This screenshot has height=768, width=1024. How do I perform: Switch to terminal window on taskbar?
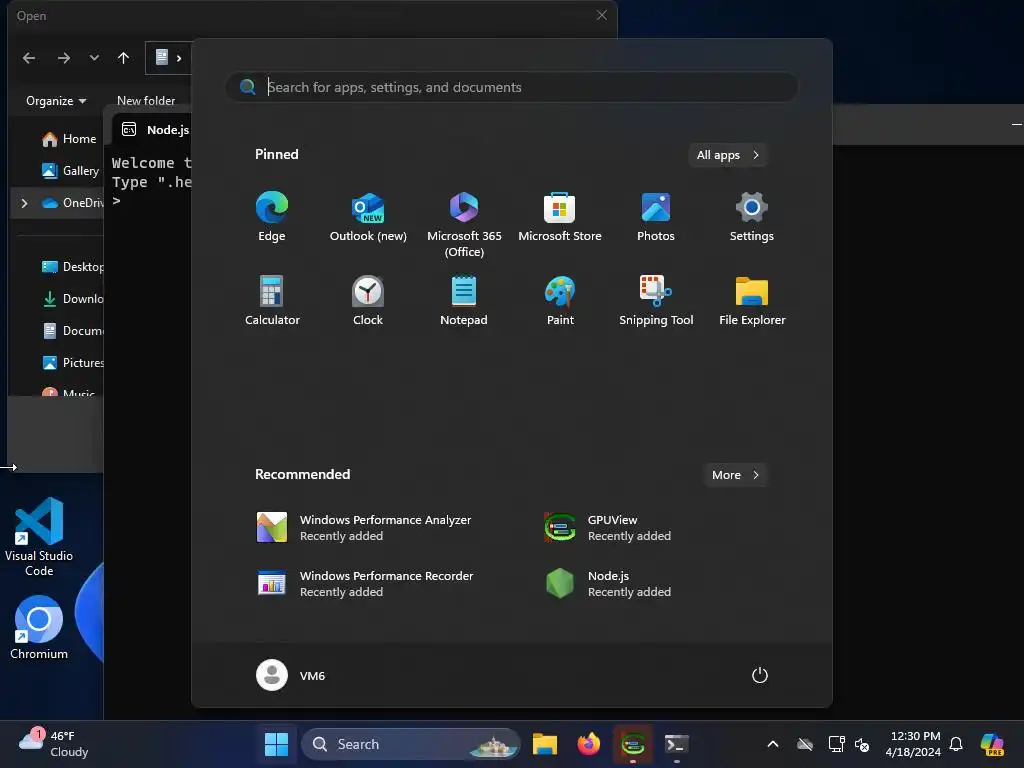[x=676, y=744]
